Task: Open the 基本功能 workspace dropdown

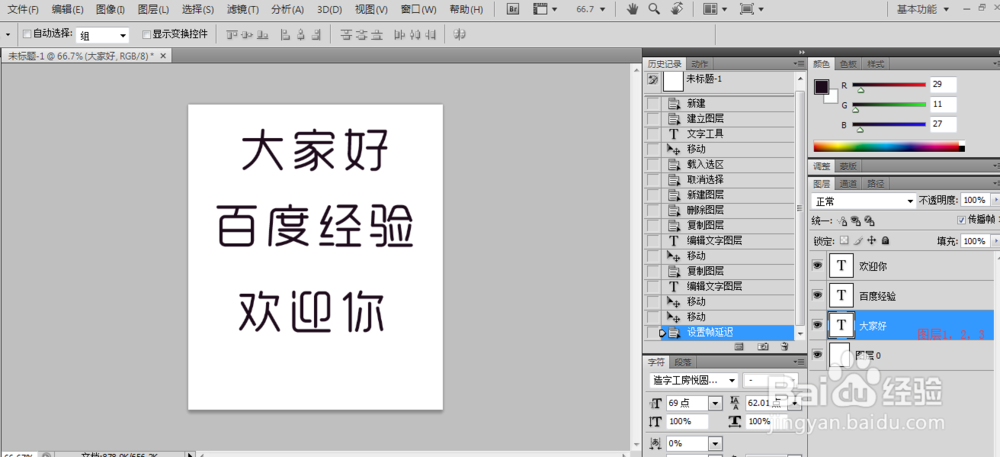Action: pos(946,9)
